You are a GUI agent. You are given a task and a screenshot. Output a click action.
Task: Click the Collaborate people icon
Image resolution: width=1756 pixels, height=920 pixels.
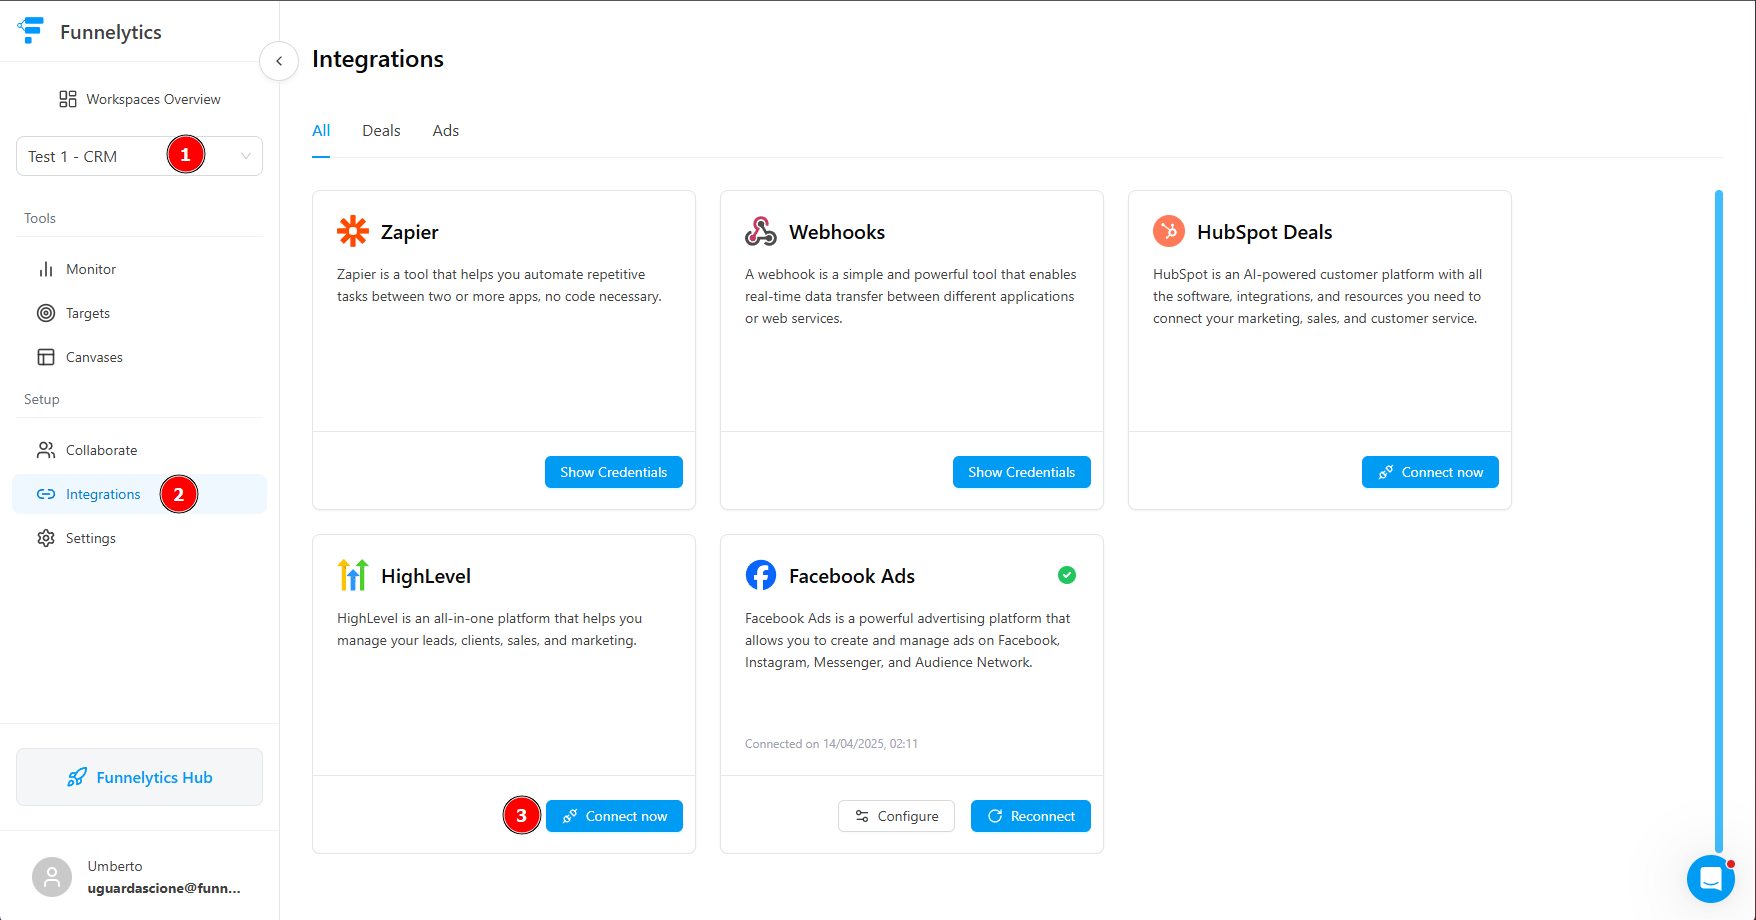coord(46,450)
